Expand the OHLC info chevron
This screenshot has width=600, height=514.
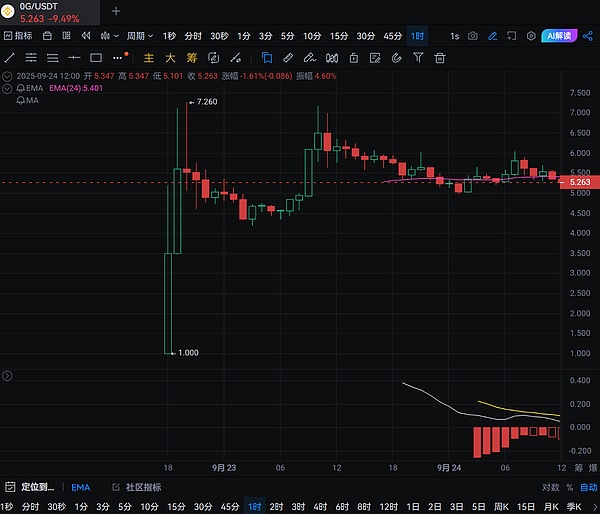click(8, 76)
